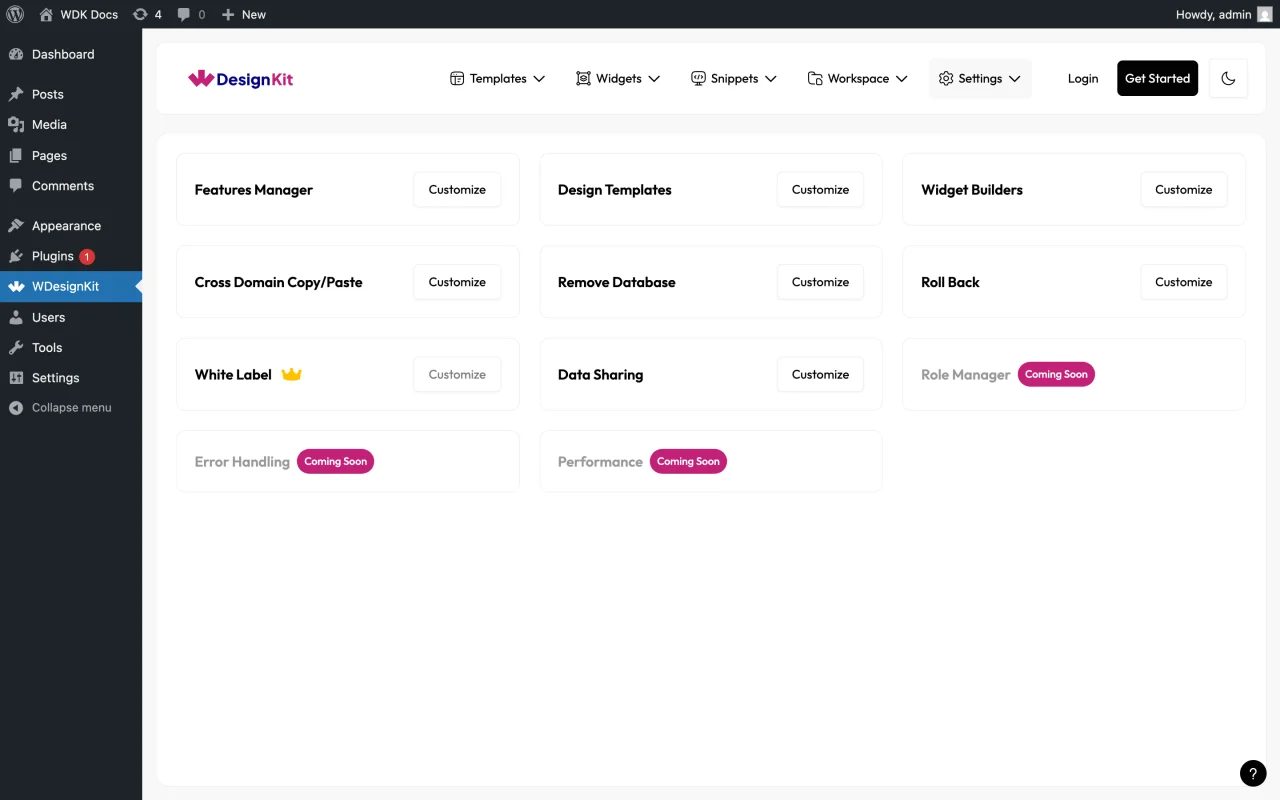Image resolution: width=1280 pixels, height=800 pixels.
Task: Click the Plugins red update count badge
Action: [87, 256]
